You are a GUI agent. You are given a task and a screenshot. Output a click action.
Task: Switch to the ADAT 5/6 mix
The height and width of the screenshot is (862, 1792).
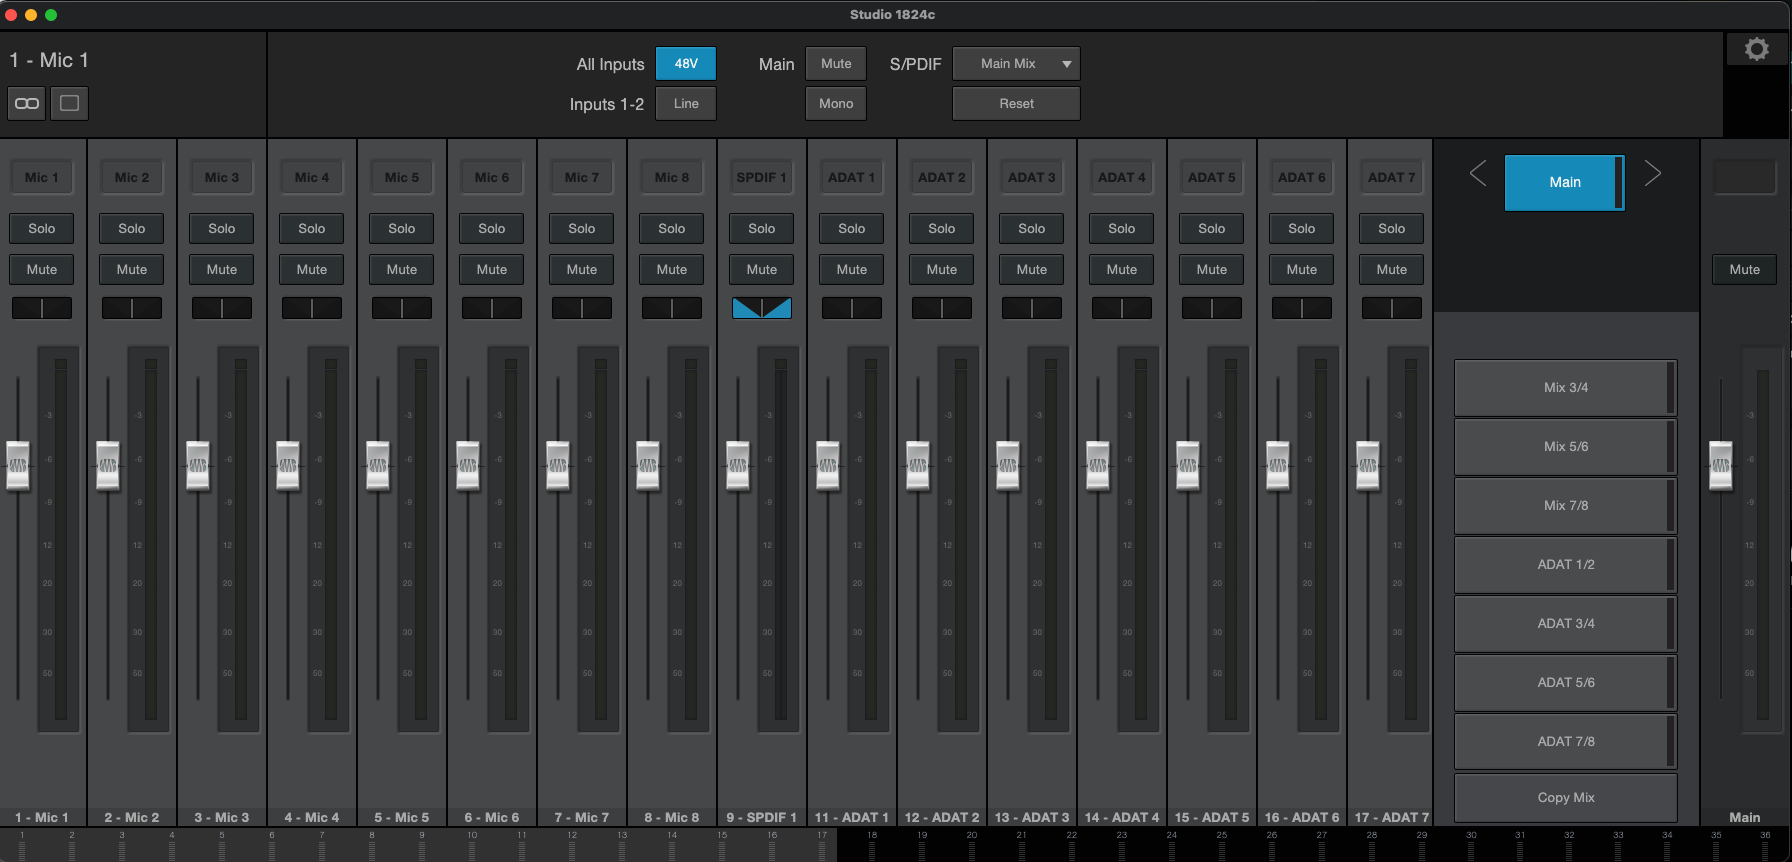tap(1565, 683)
